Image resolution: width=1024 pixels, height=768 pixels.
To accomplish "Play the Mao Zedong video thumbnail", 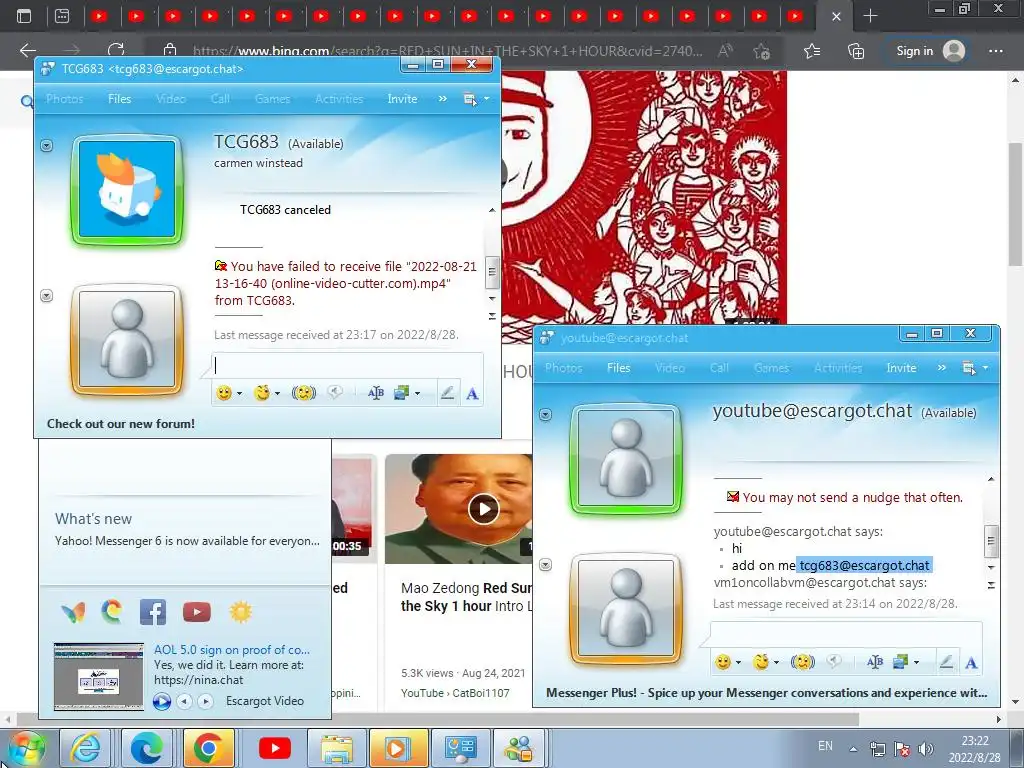I will tap(483, 509).
